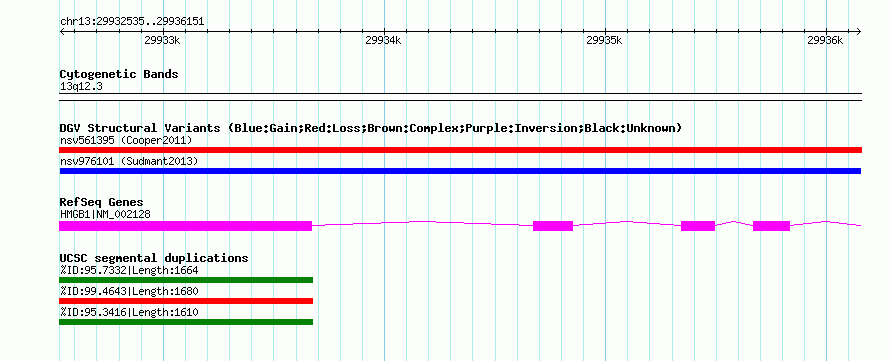Click the red bar for Length:1680 duplication
The height and width of the screenshot is (361, 890).
(186, 301)
